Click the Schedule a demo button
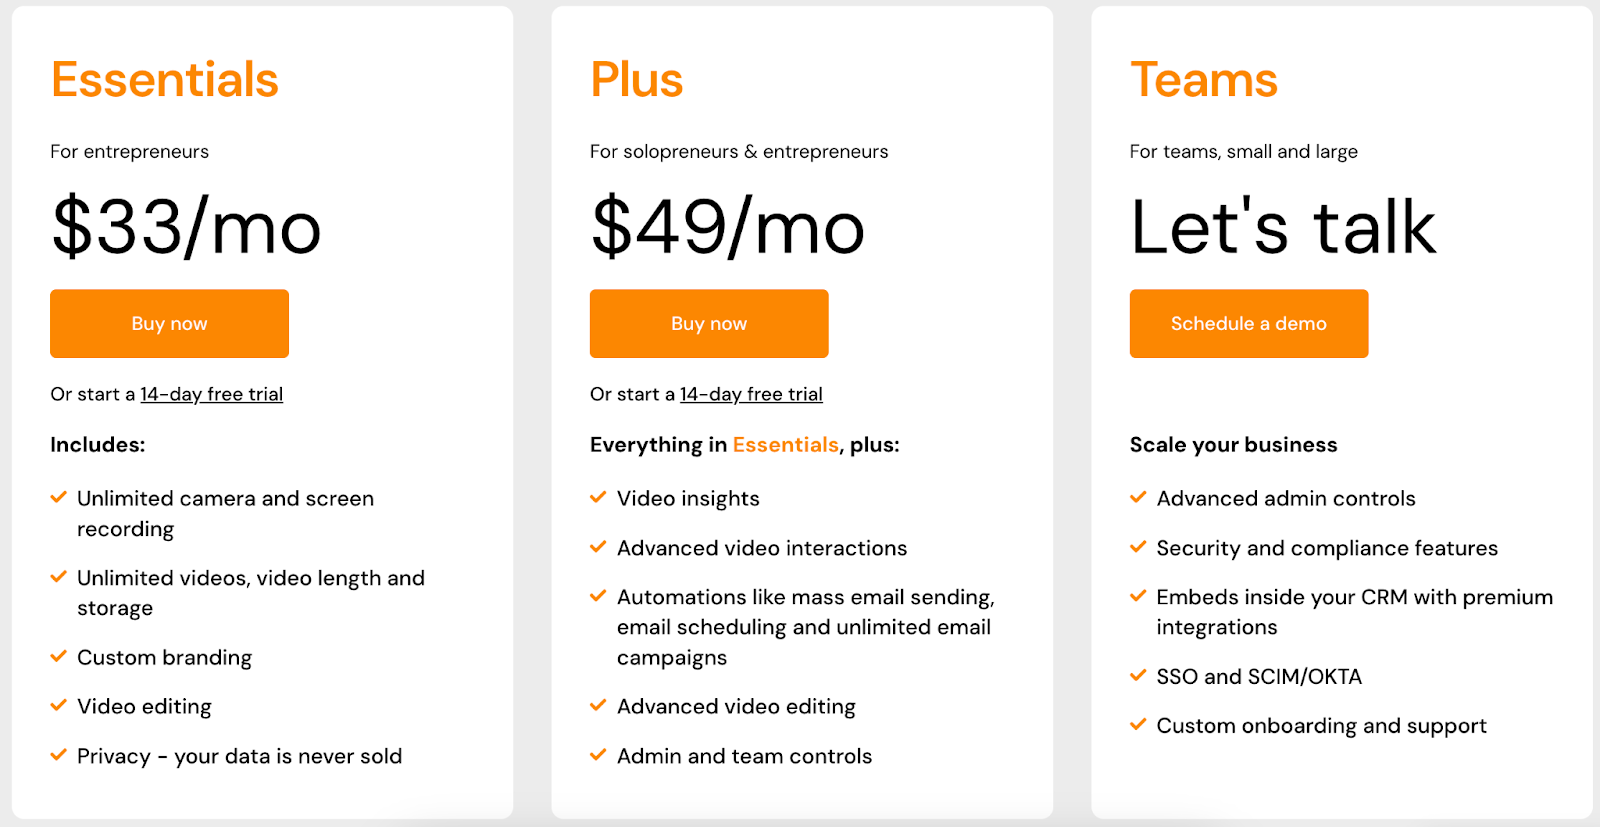Screen dimensions: 1600x827 point(1249,323)
